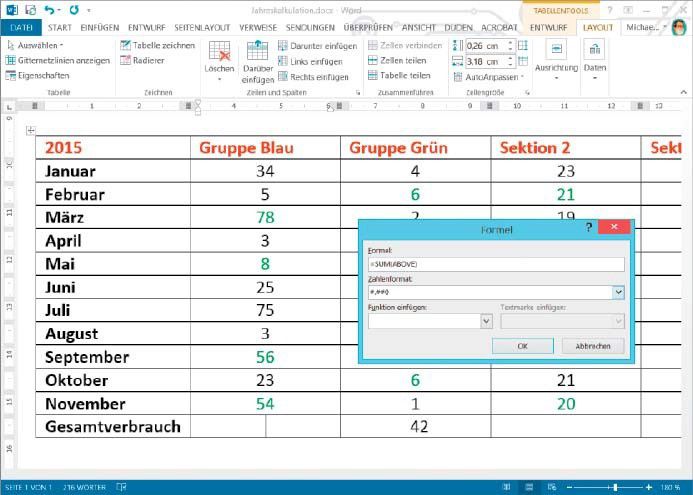
Task: Click Zeilen verteilen icon
Action: point(523,46)
